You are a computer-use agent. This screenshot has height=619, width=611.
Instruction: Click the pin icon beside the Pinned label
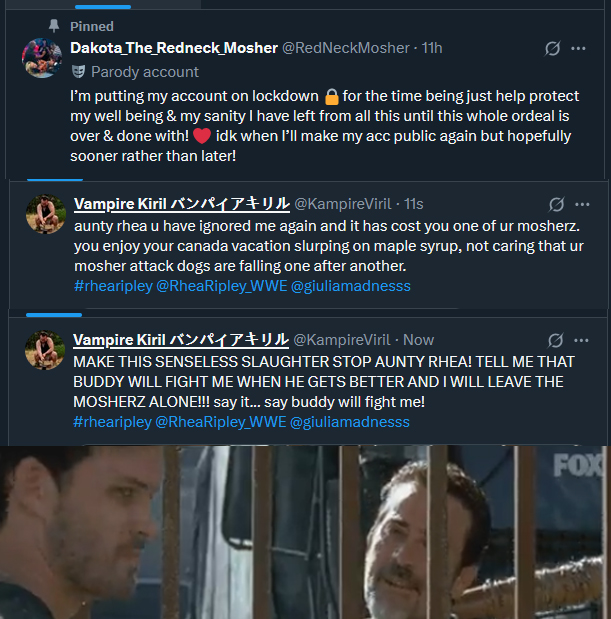[x=54, y=26]
